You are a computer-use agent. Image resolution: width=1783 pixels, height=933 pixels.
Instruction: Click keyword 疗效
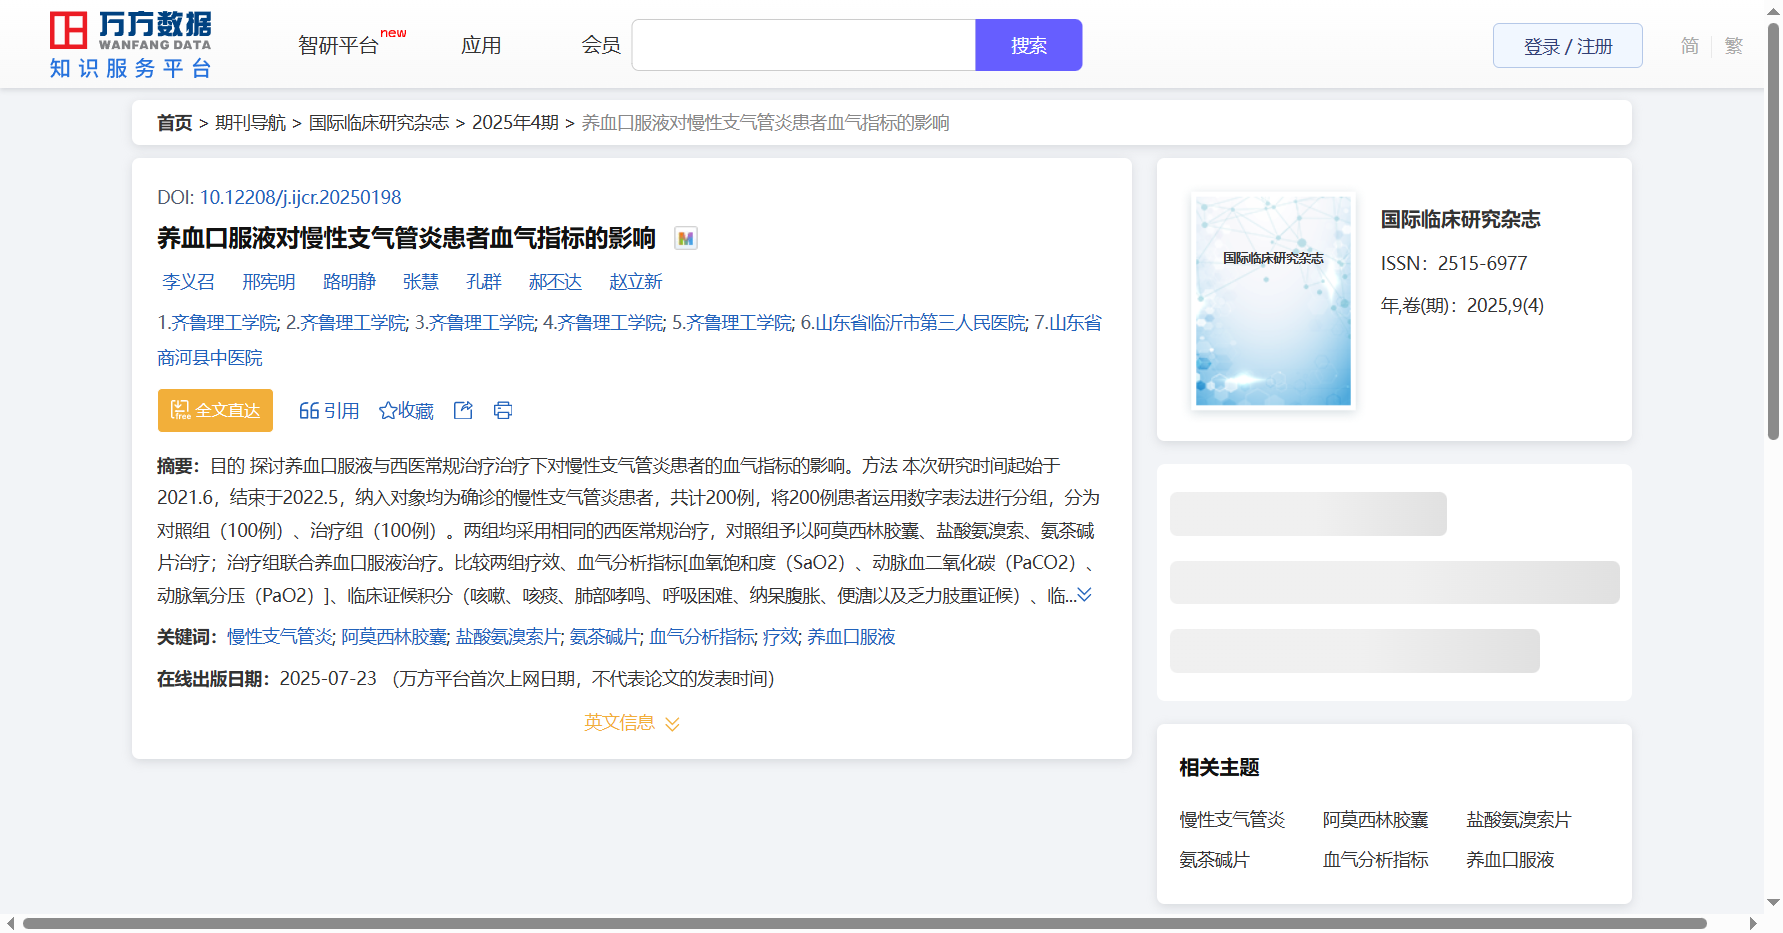click(781, 637)
